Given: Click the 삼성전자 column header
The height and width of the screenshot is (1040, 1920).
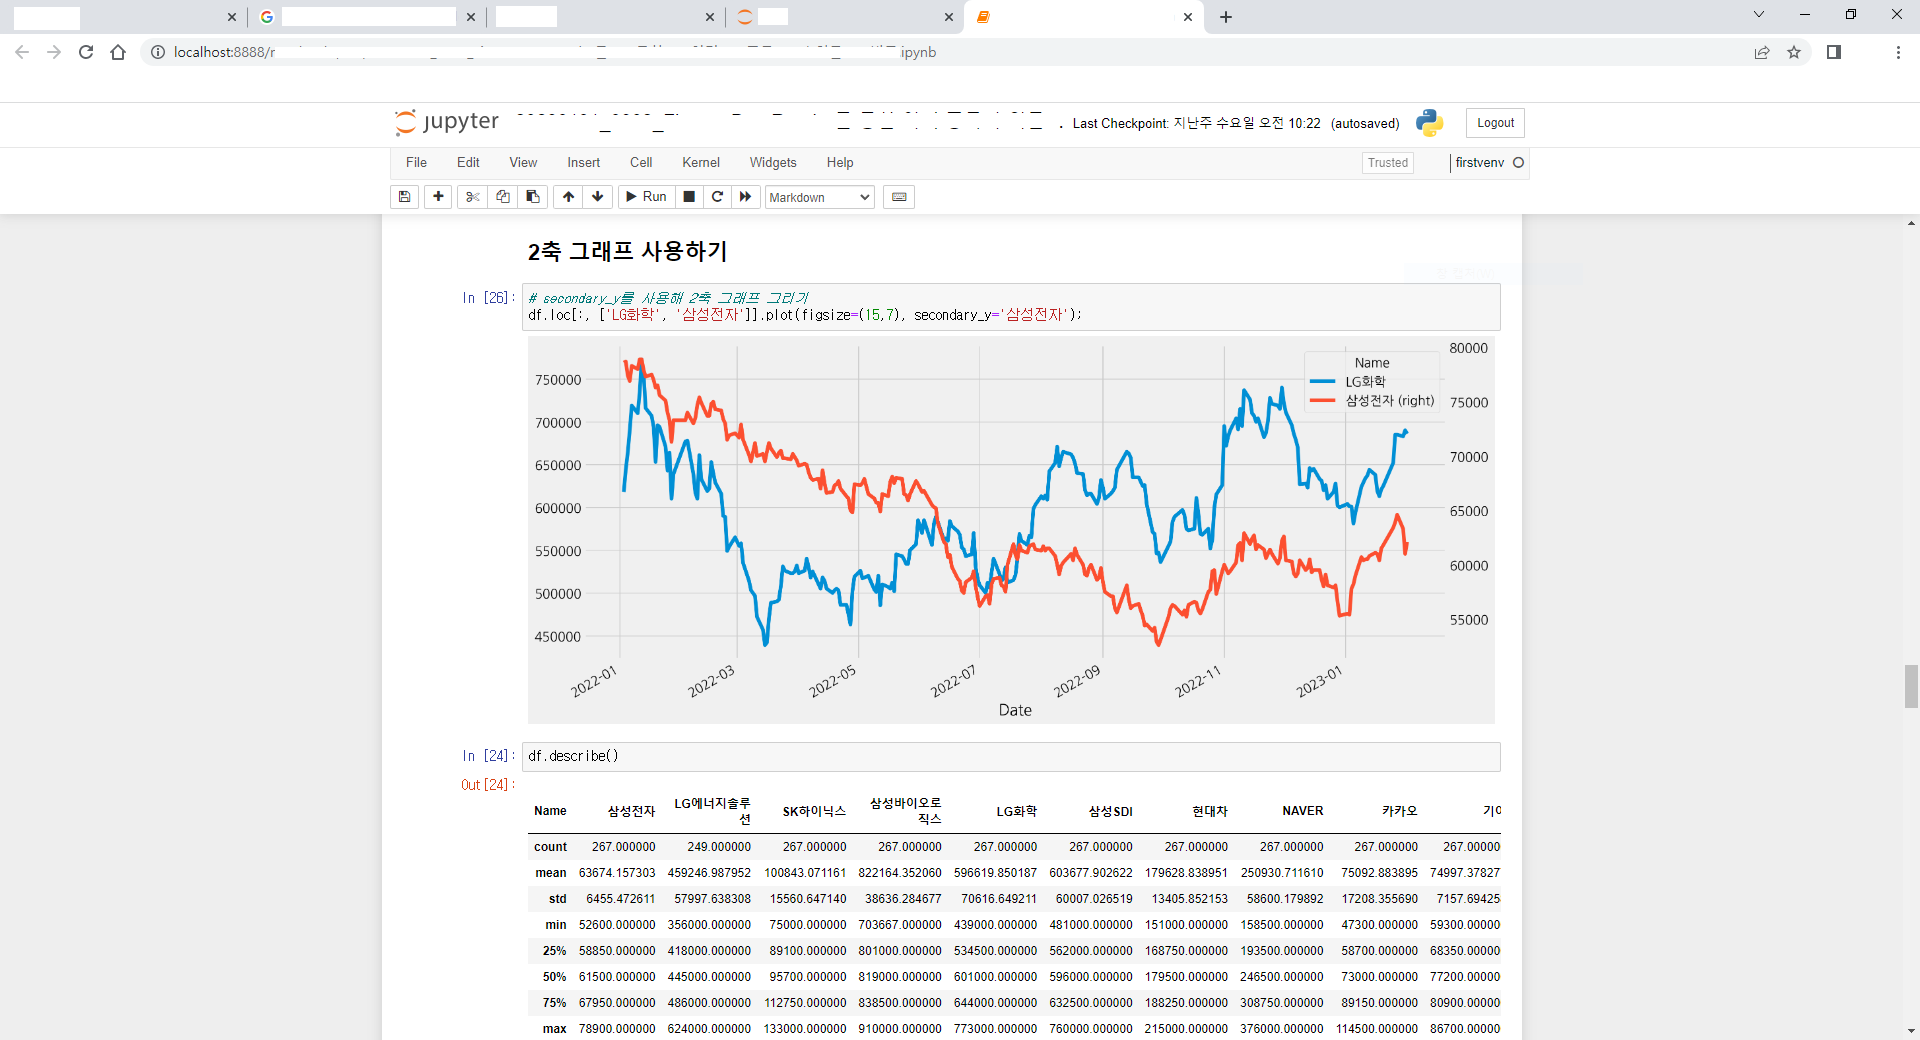Looking at the screenshot, I should pyautogui.click(x=631, y=811).
